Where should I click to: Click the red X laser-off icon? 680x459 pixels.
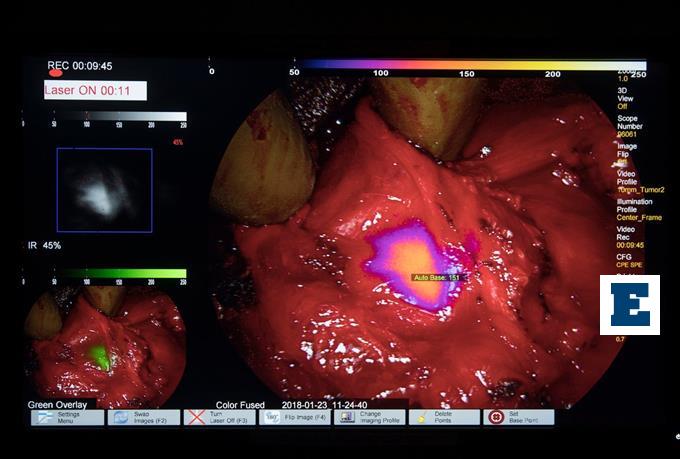(x=195, y=418)
